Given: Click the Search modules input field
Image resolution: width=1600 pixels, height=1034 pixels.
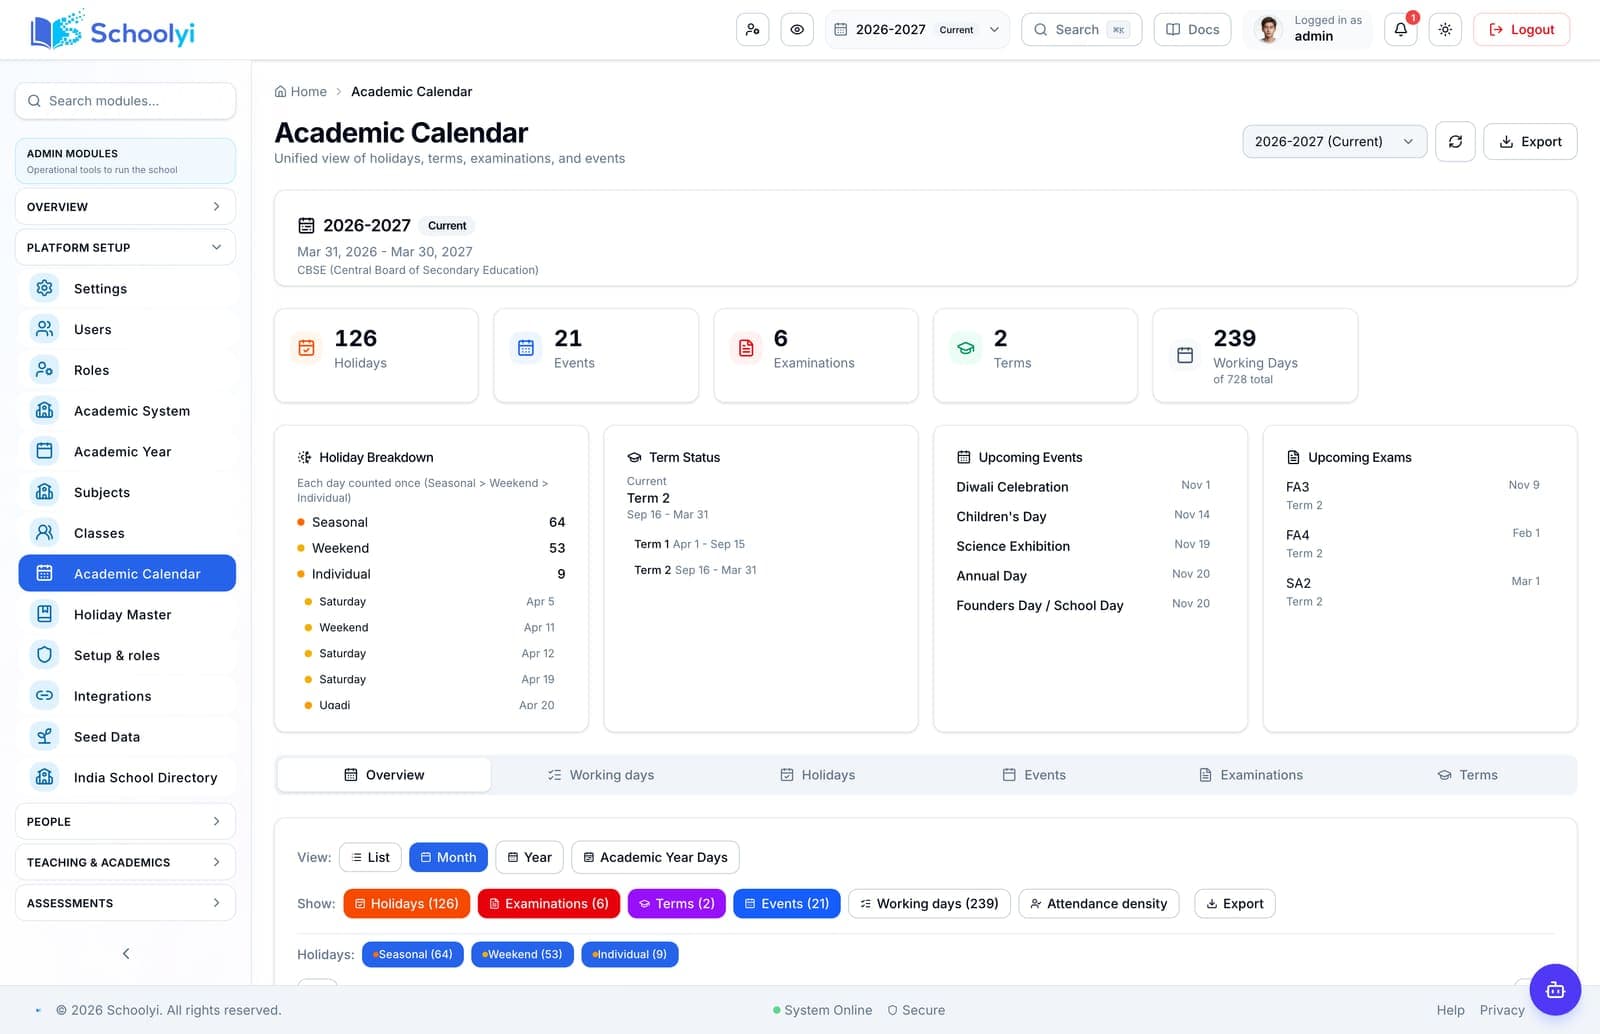Looking at the screenshot, I should [125, 101].
